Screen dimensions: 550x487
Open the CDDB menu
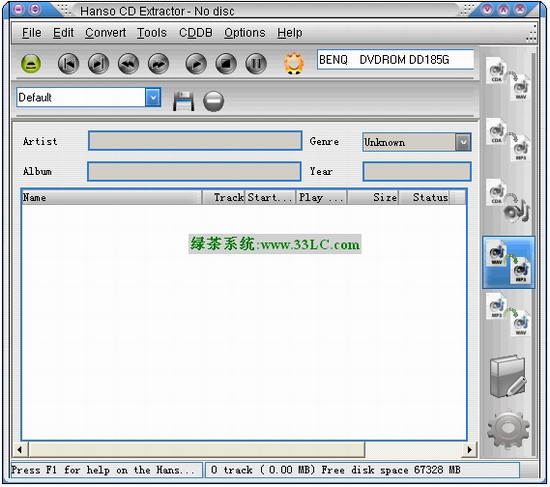click(x=196, y=33)
